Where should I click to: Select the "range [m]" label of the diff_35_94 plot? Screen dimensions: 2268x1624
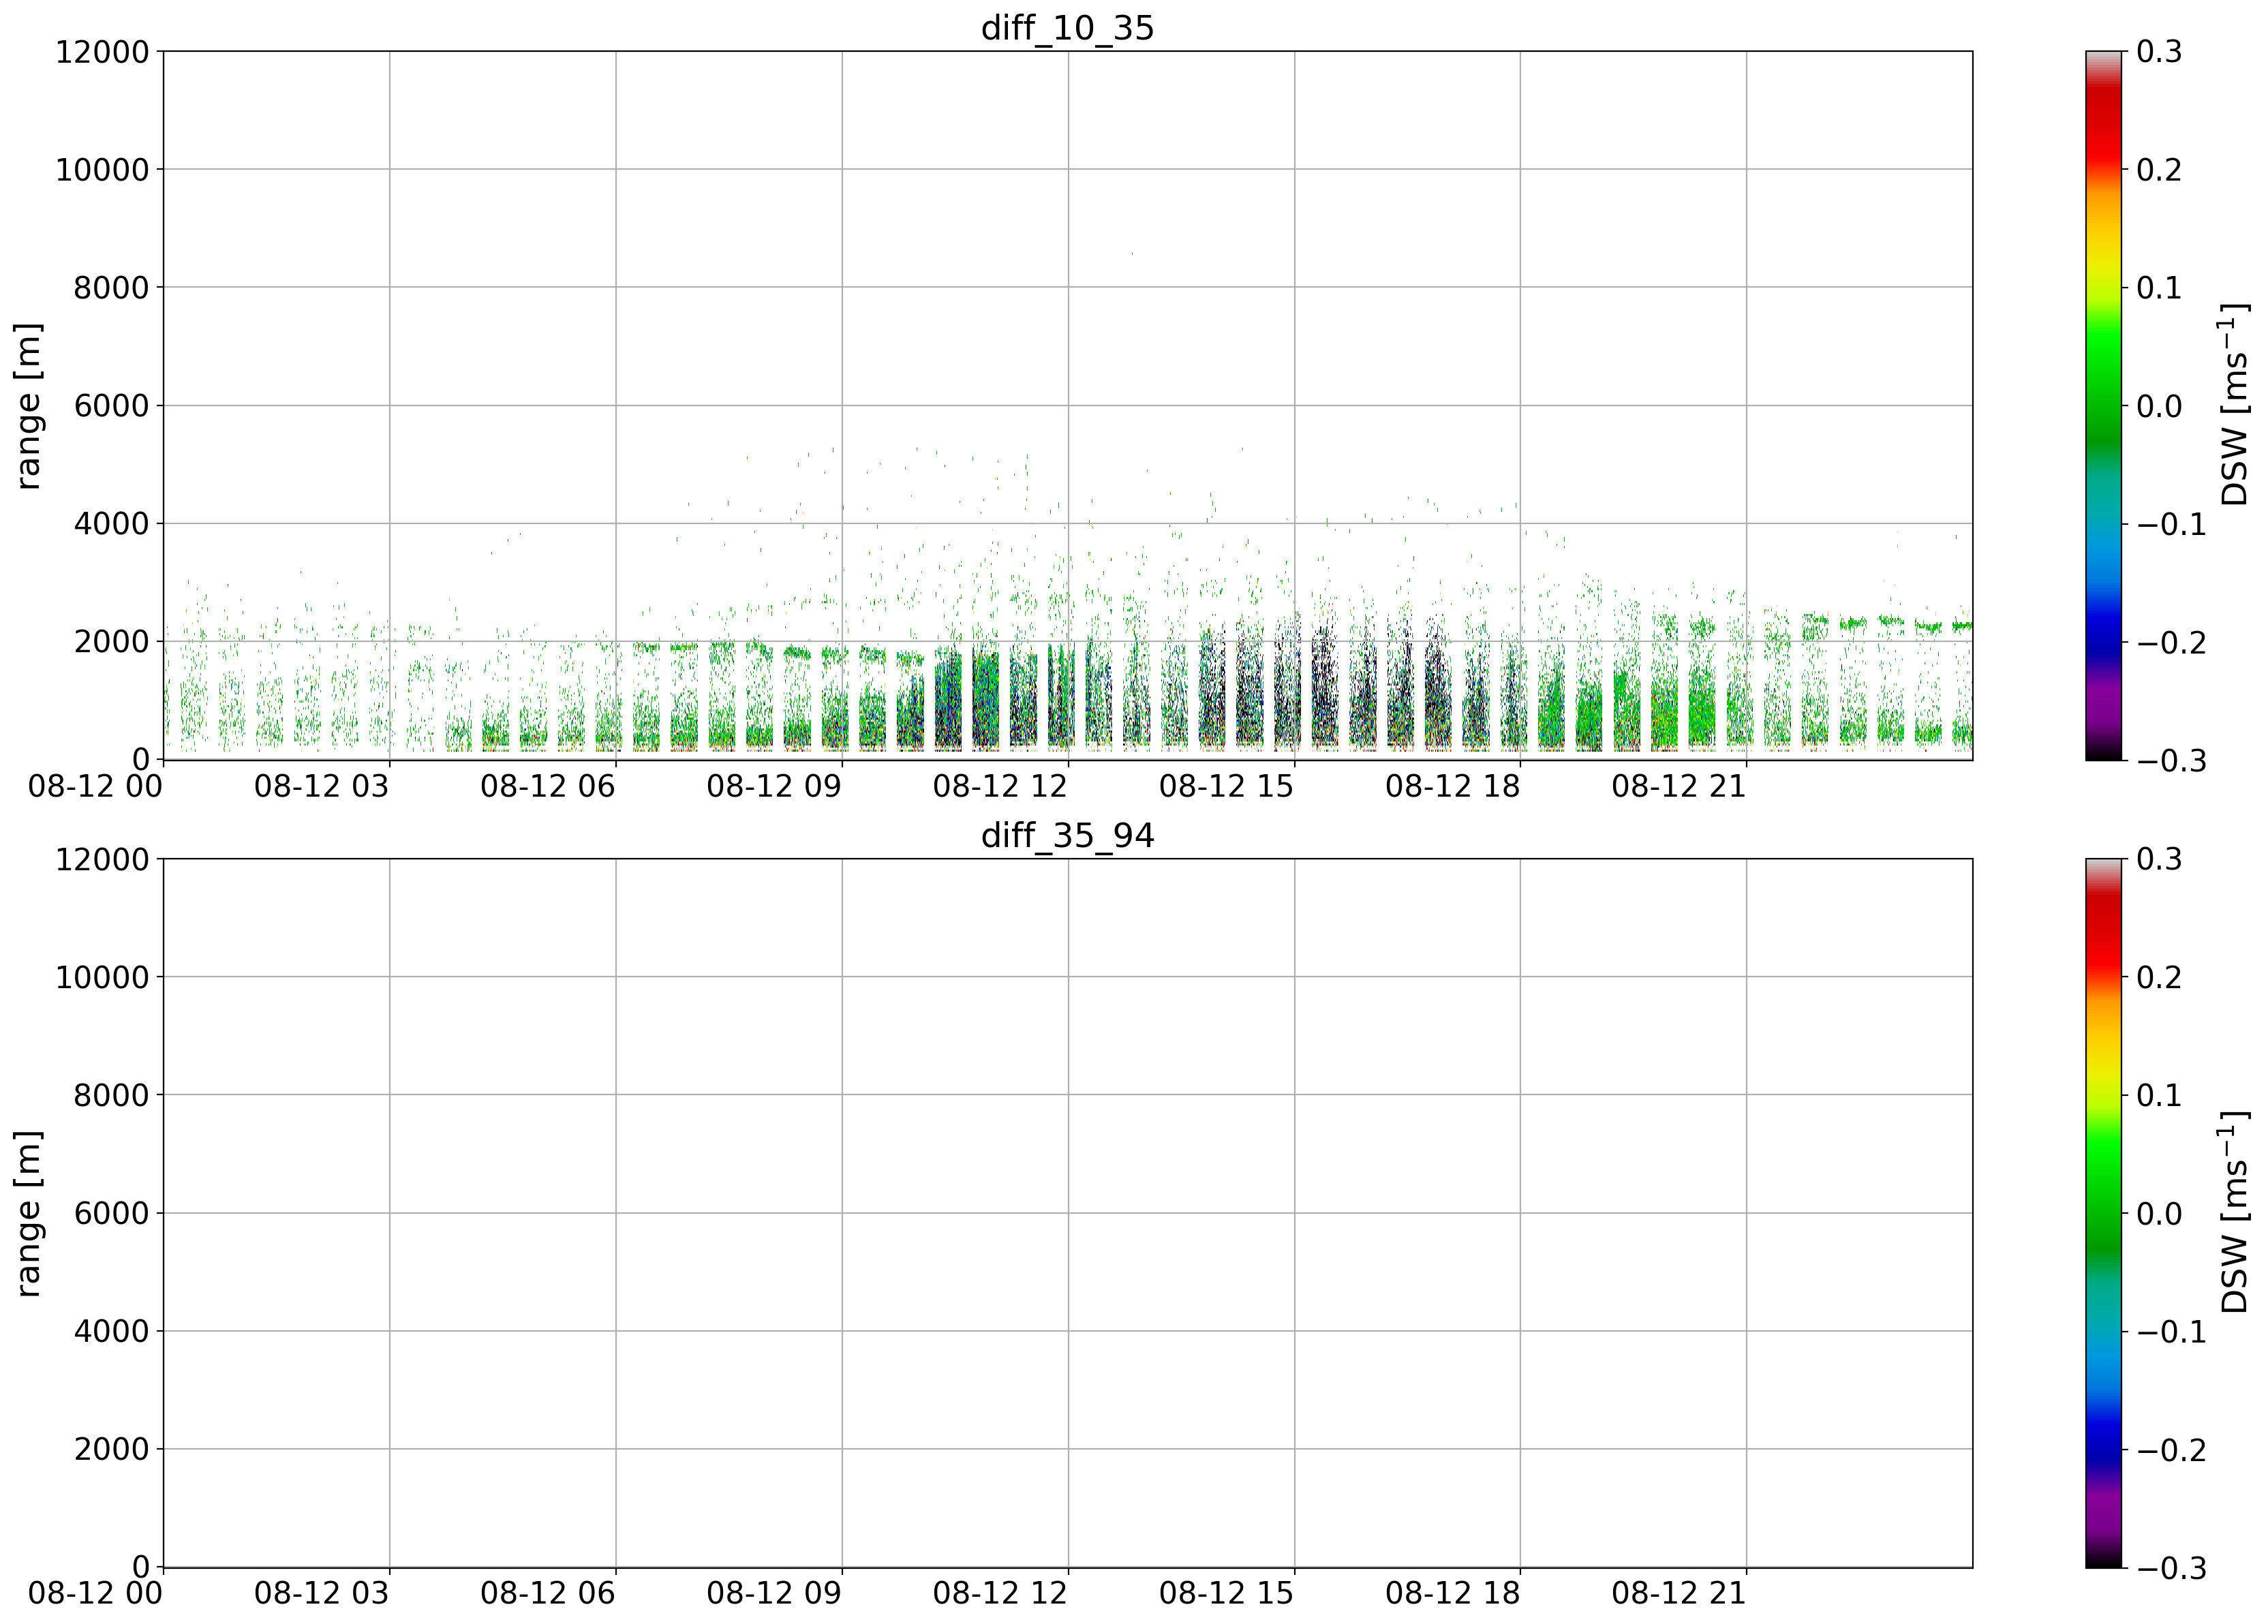click(x=29, y=1214)
